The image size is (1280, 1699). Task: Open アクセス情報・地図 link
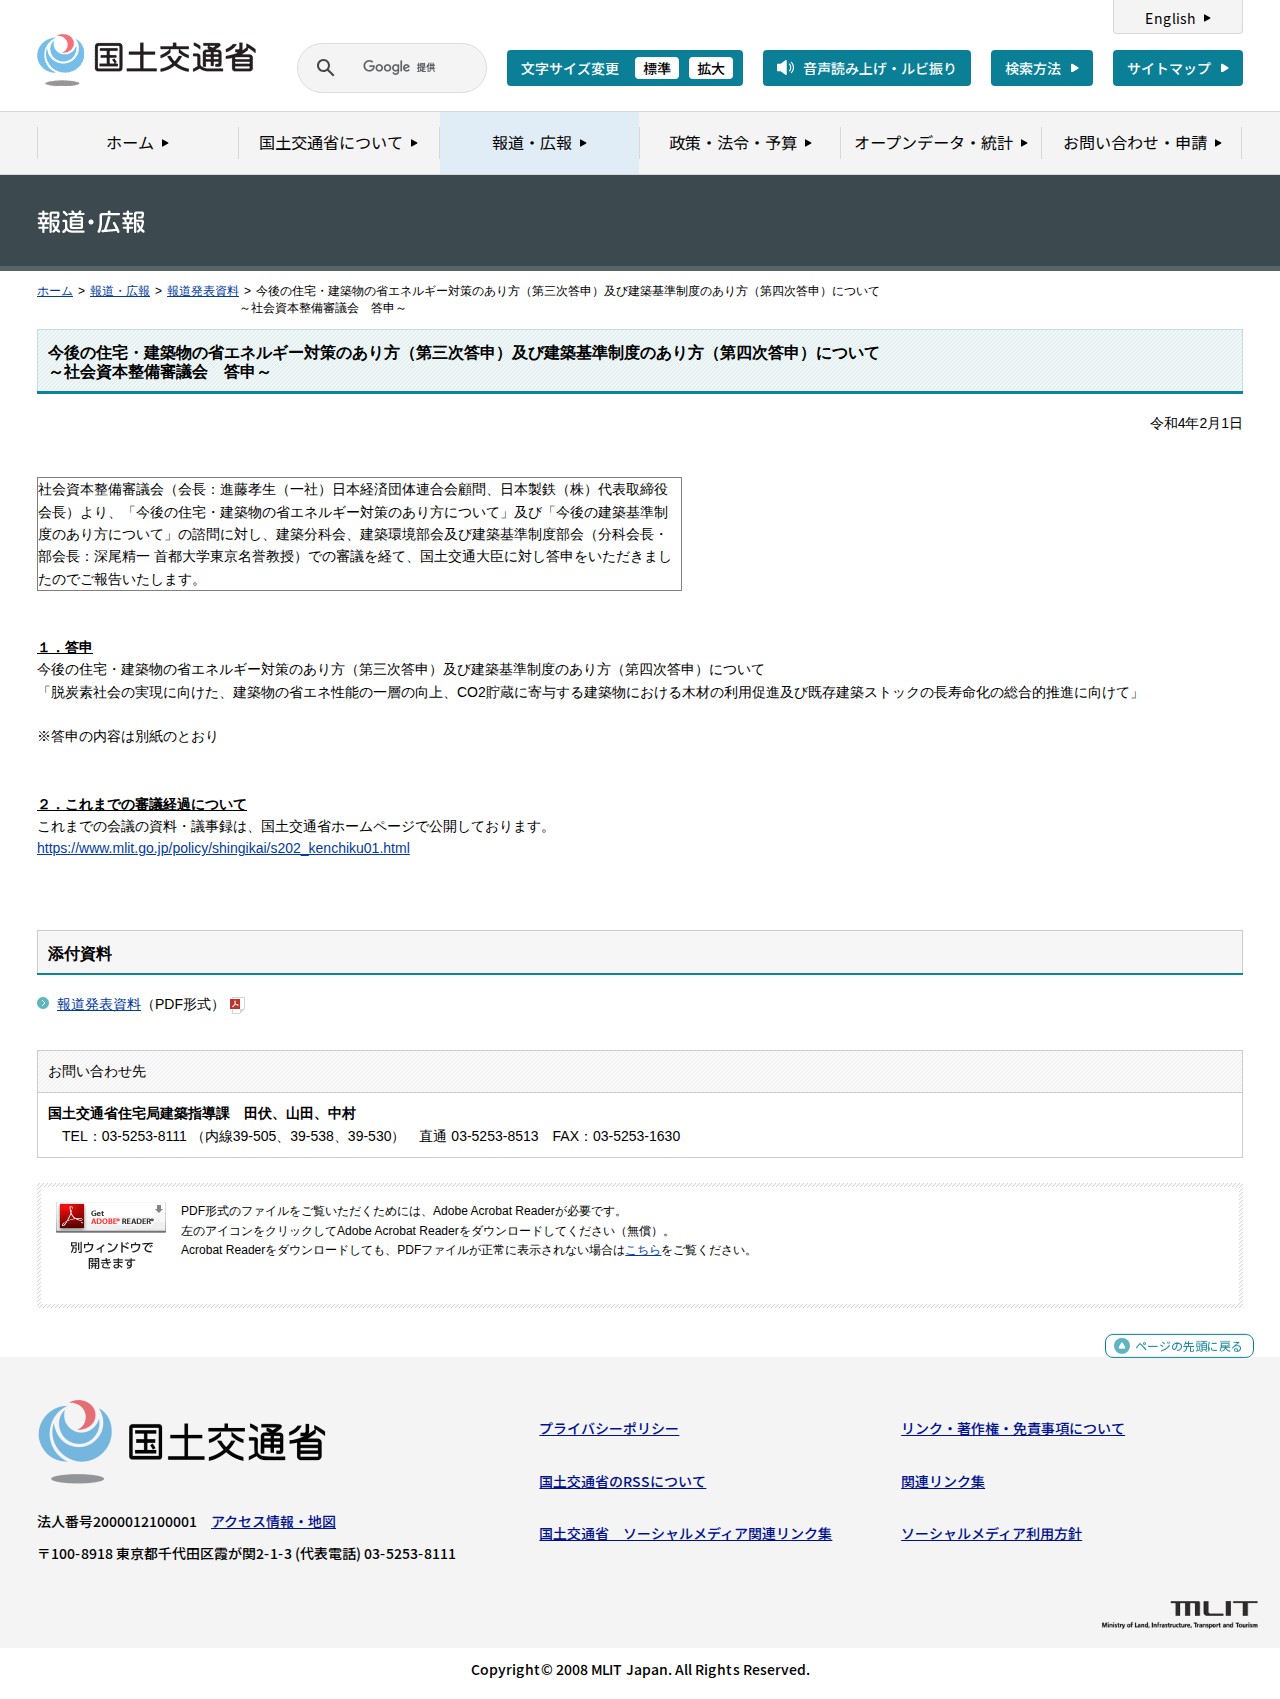(x=273, y=1522)
